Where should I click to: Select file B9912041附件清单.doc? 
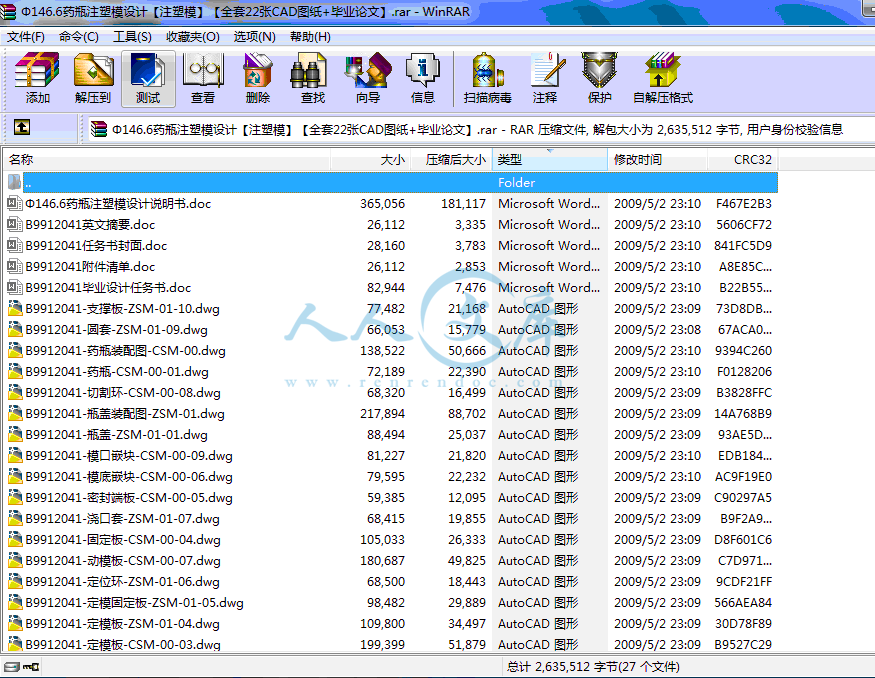coord(90,266)
